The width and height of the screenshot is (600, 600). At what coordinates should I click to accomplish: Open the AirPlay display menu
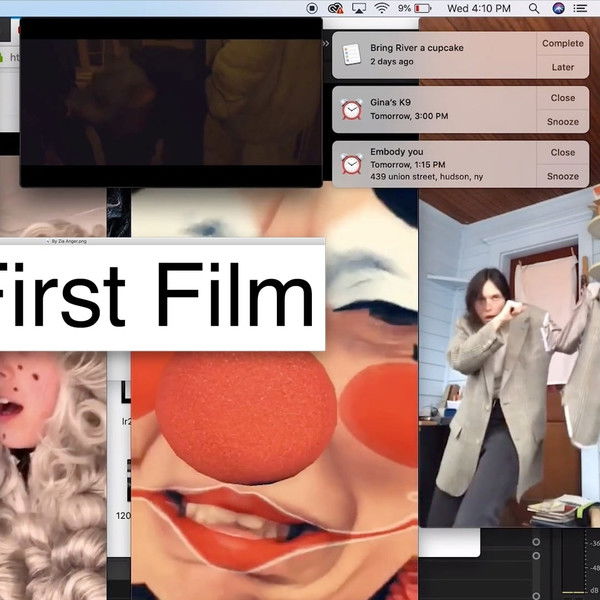pos(358,8)
